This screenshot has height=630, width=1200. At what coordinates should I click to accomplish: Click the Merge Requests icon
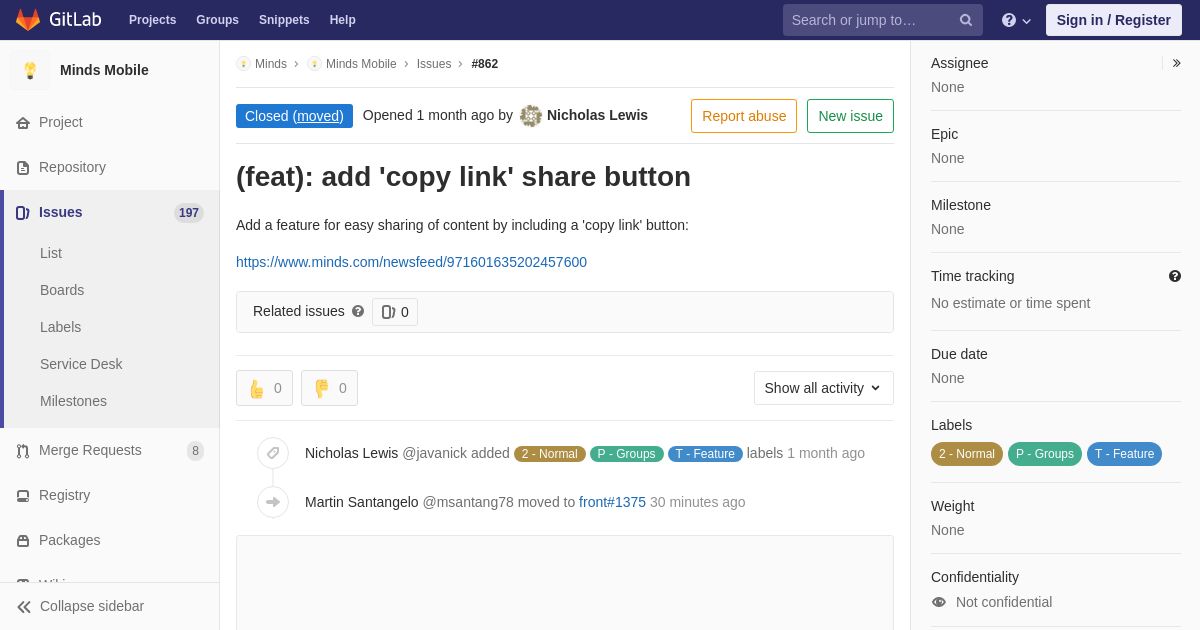pyautogui.click(x=23, y=451)
